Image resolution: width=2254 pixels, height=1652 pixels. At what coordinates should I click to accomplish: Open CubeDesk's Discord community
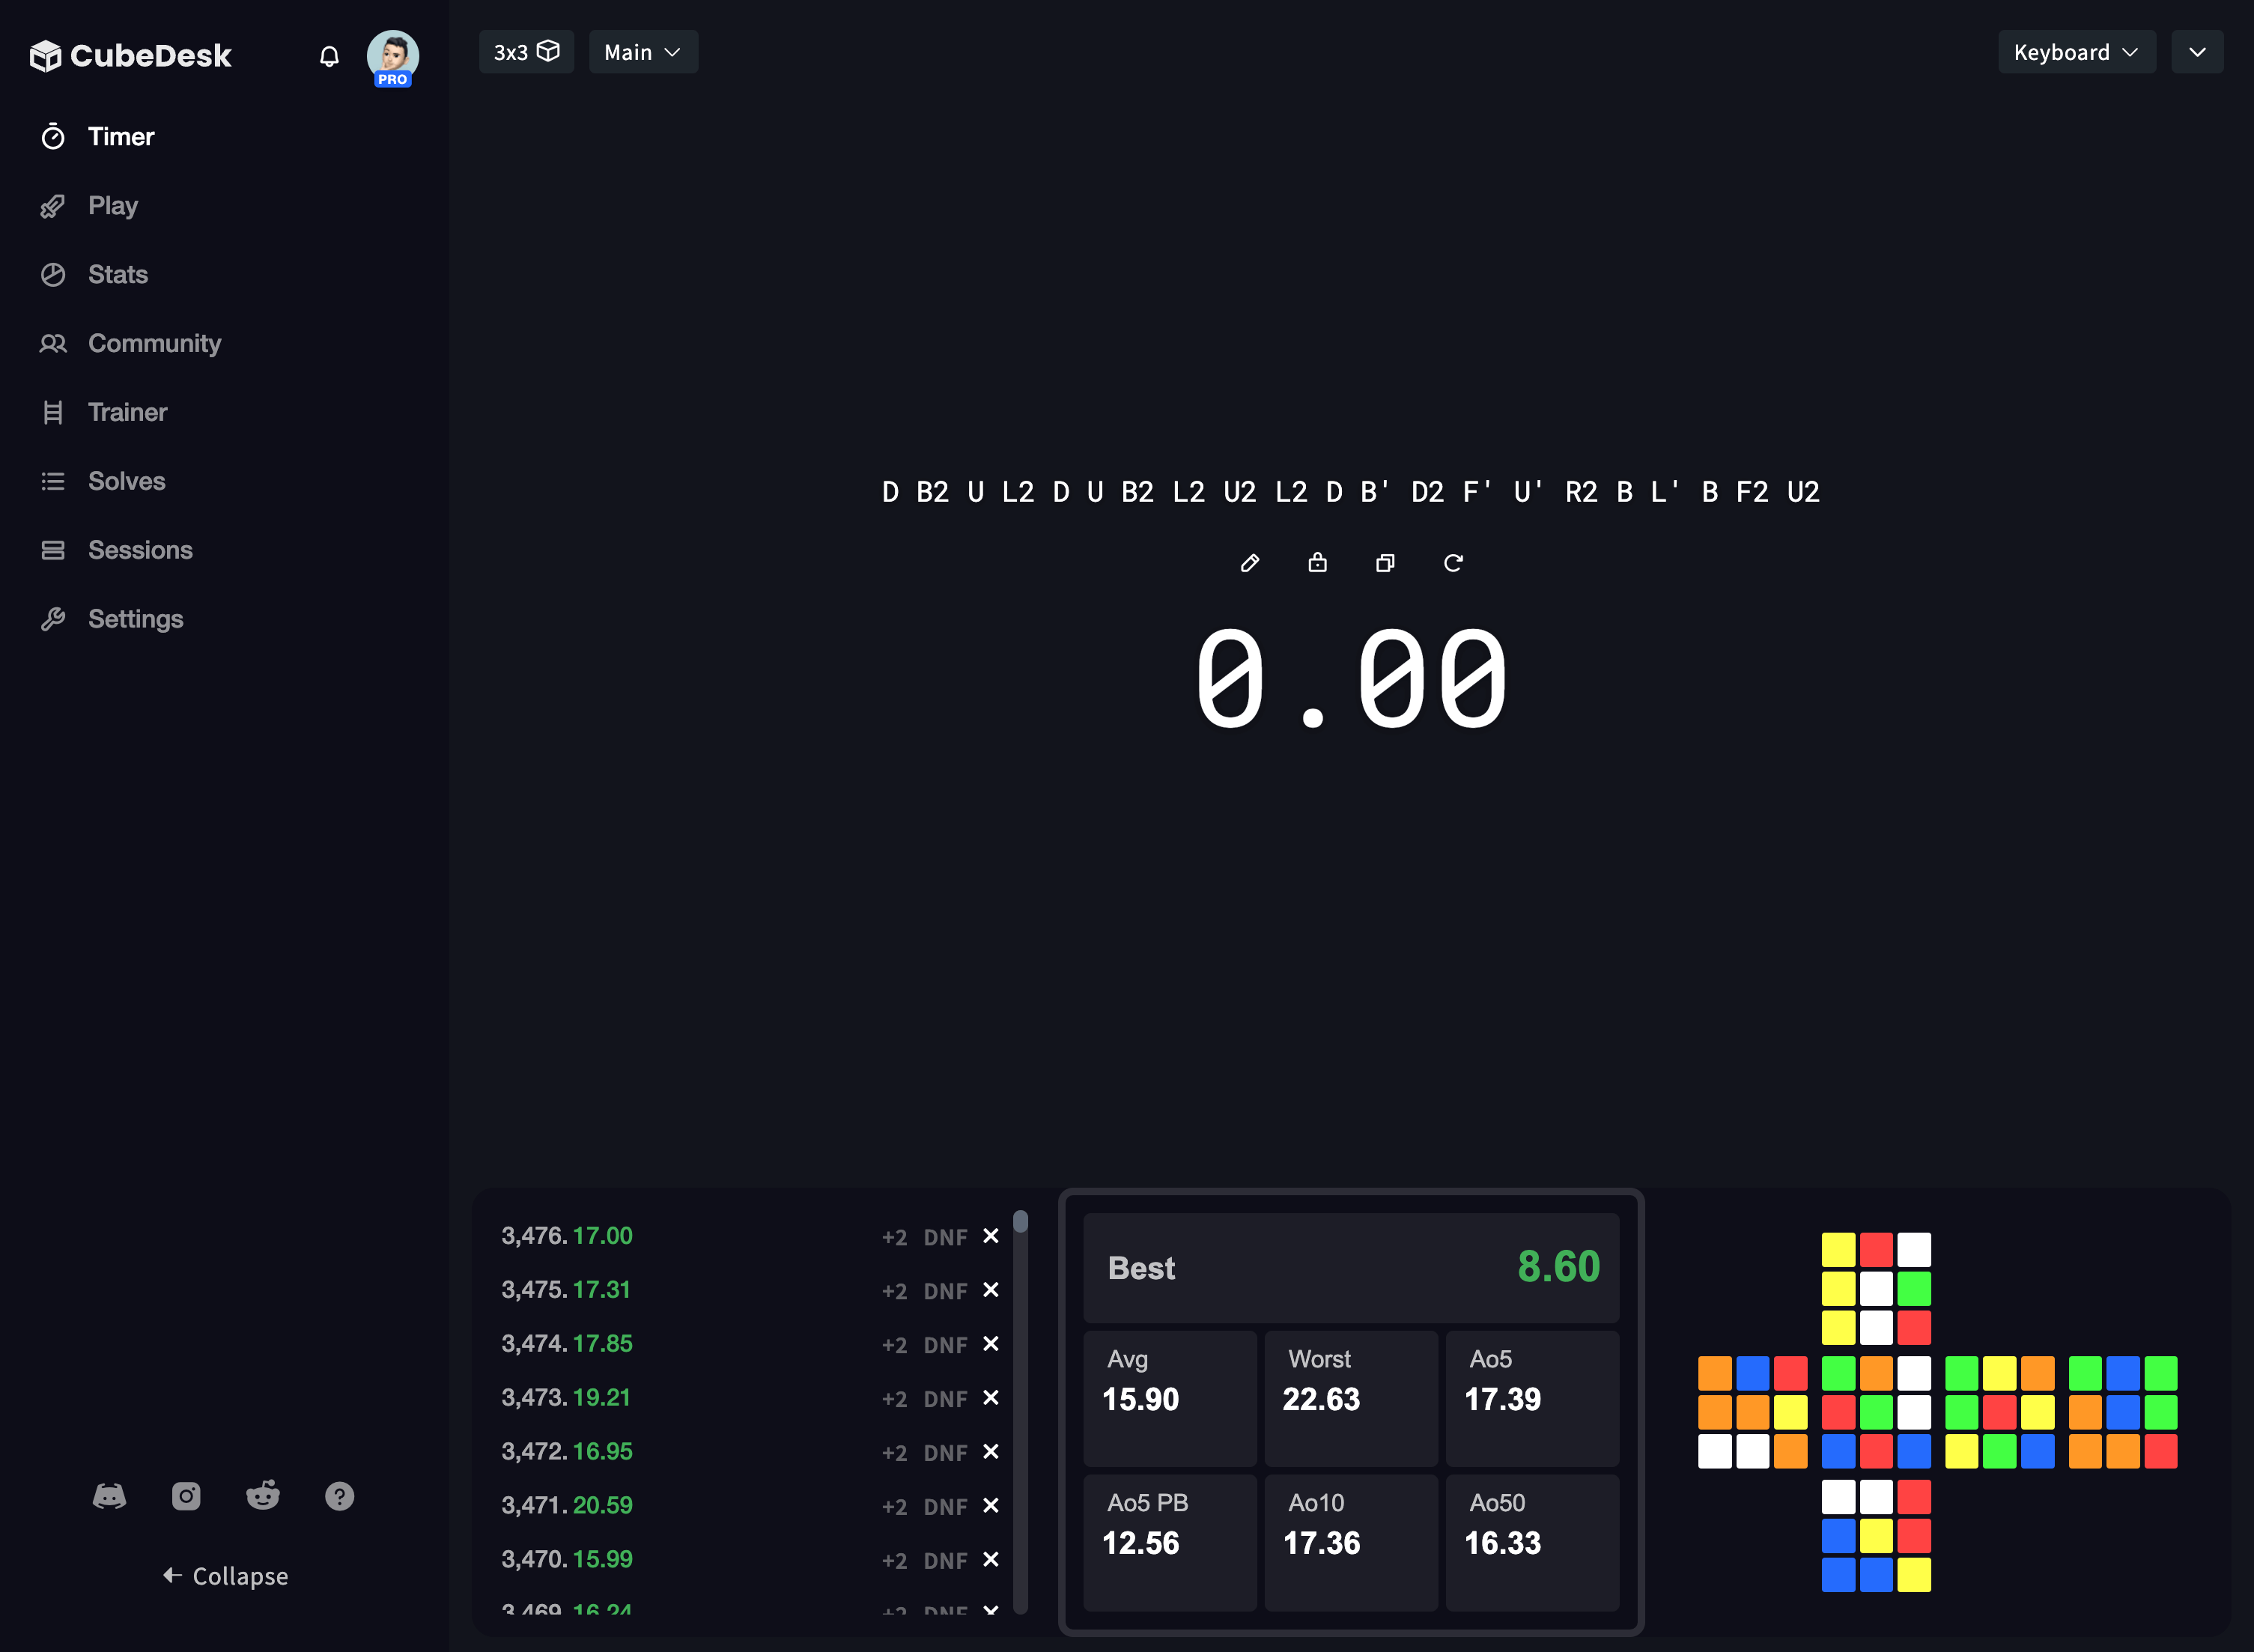110,1496
